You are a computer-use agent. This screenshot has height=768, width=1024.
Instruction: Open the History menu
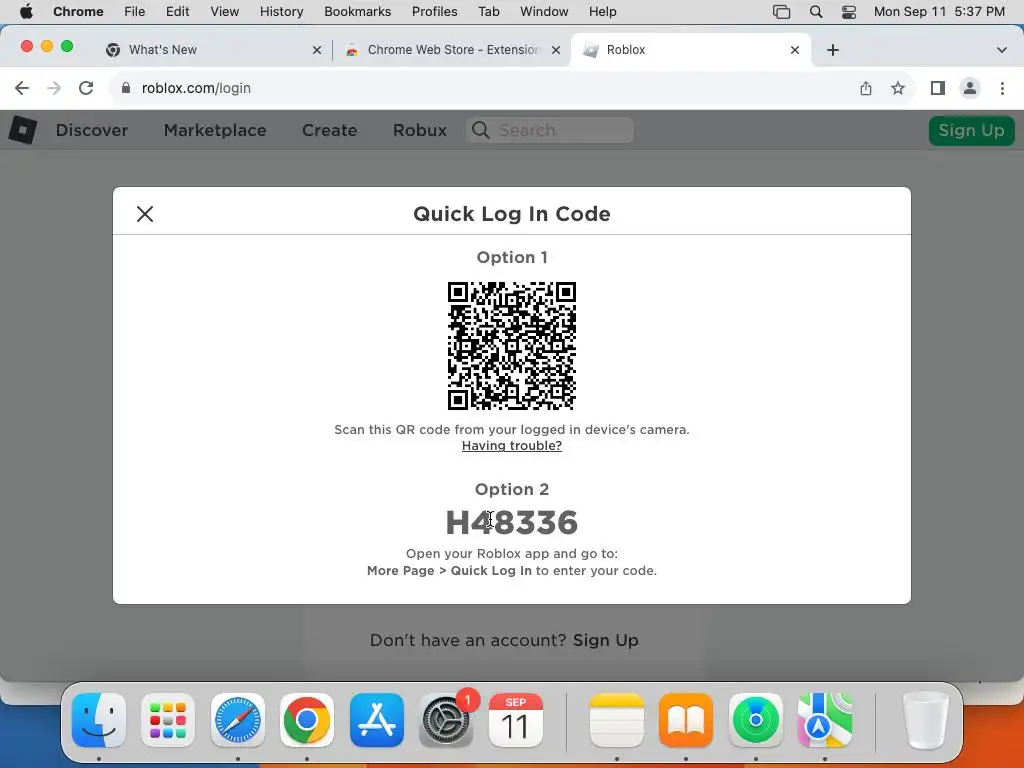pyautogui.click(x=281, y=12)
